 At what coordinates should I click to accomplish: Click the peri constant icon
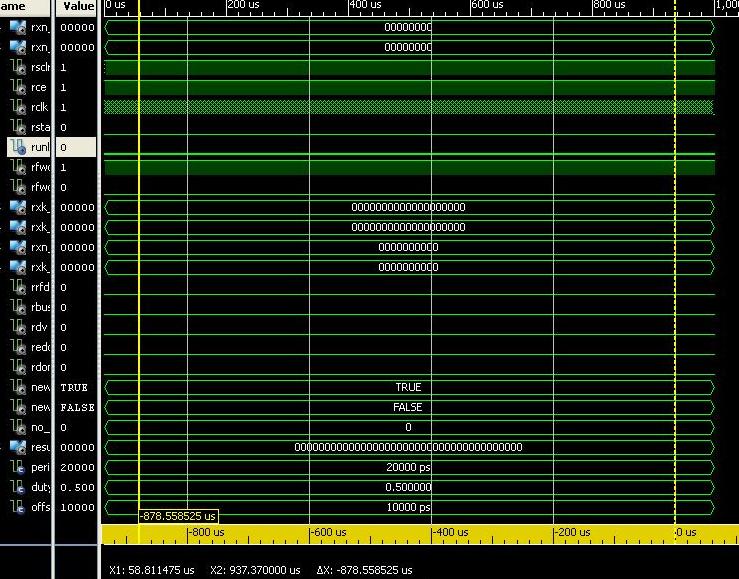pos(17,467)
